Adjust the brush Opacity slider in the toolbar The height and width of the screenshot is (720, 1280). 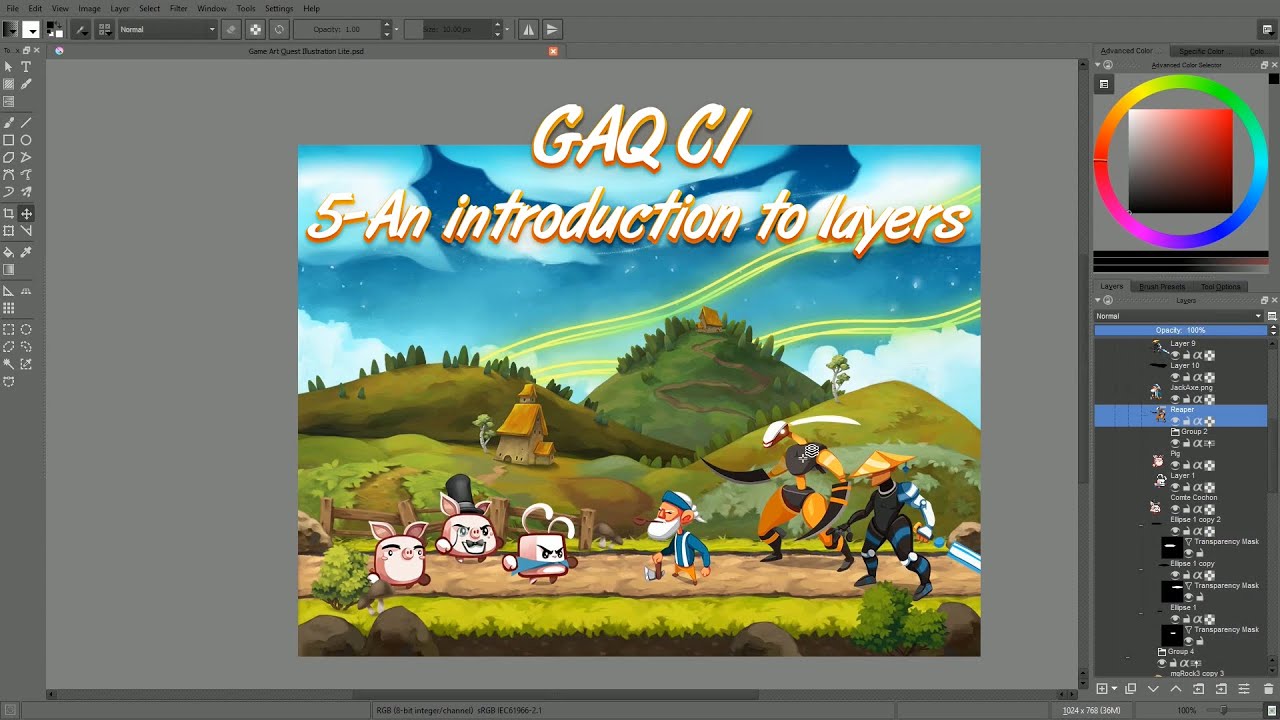[x=339, y=30]
